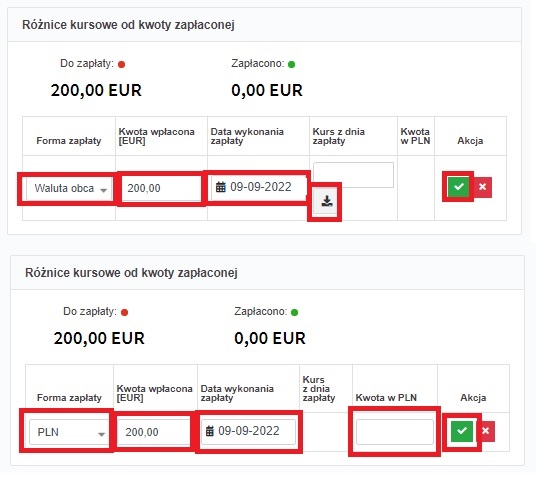Click arrow of Waluta obca combo box
This screenshot has height=477, width=540.
click(103, 190)
